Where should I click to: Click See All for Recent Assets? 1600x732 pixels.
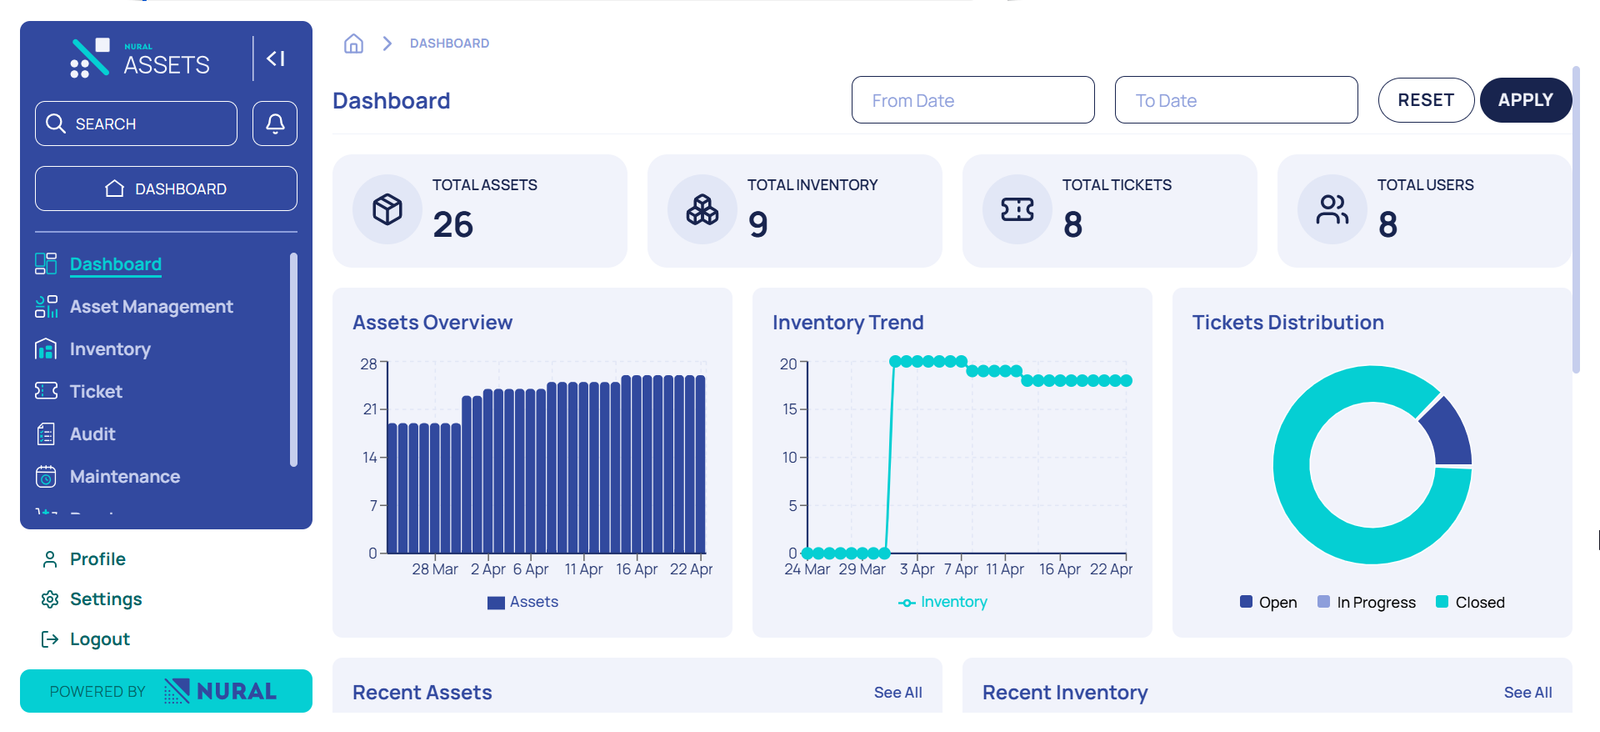coord(898,692)
